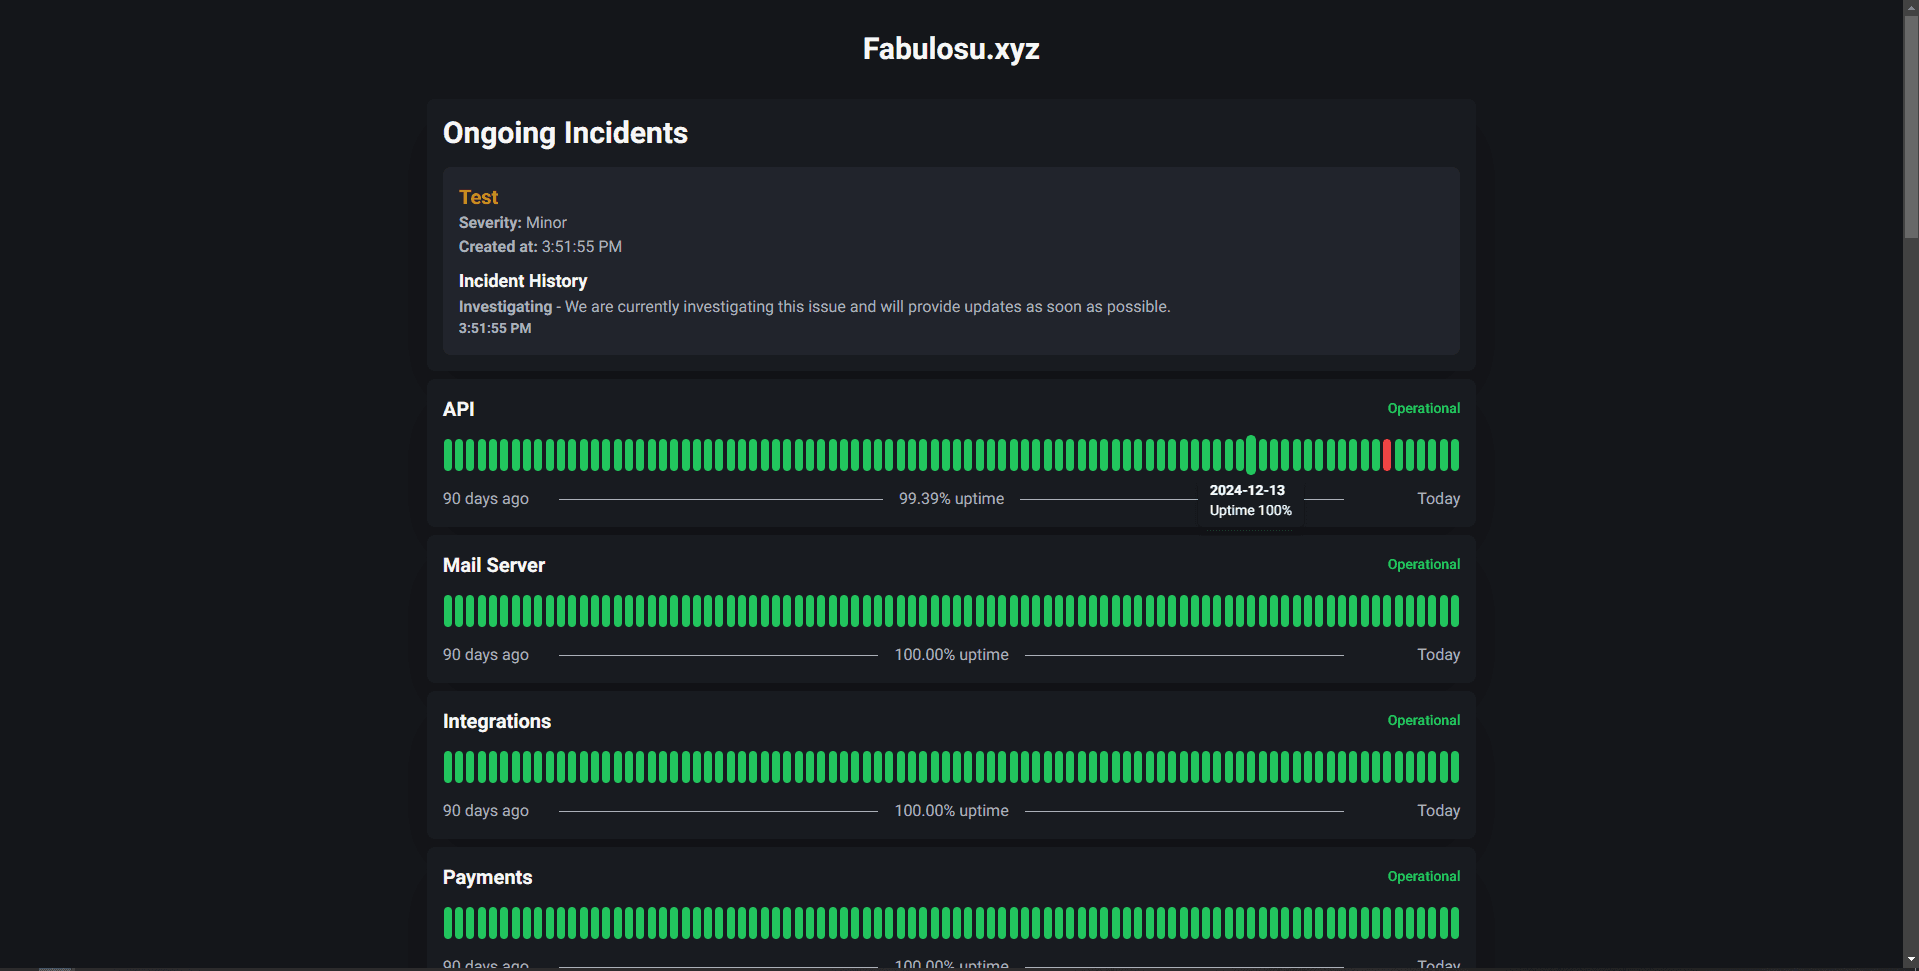Viewport: 1919px width, 971px height.
Task: Select today's rightmost bar in API row
Action: click(1455, 455)
